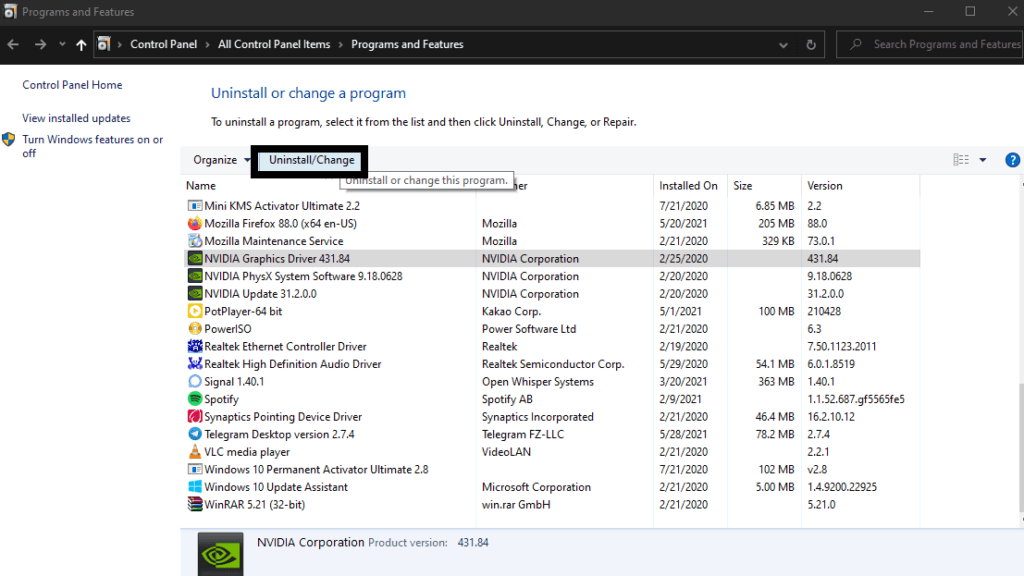1024x576 pixels.
Task: Click the shield icon next to Windows features
Action: point(8,139)
